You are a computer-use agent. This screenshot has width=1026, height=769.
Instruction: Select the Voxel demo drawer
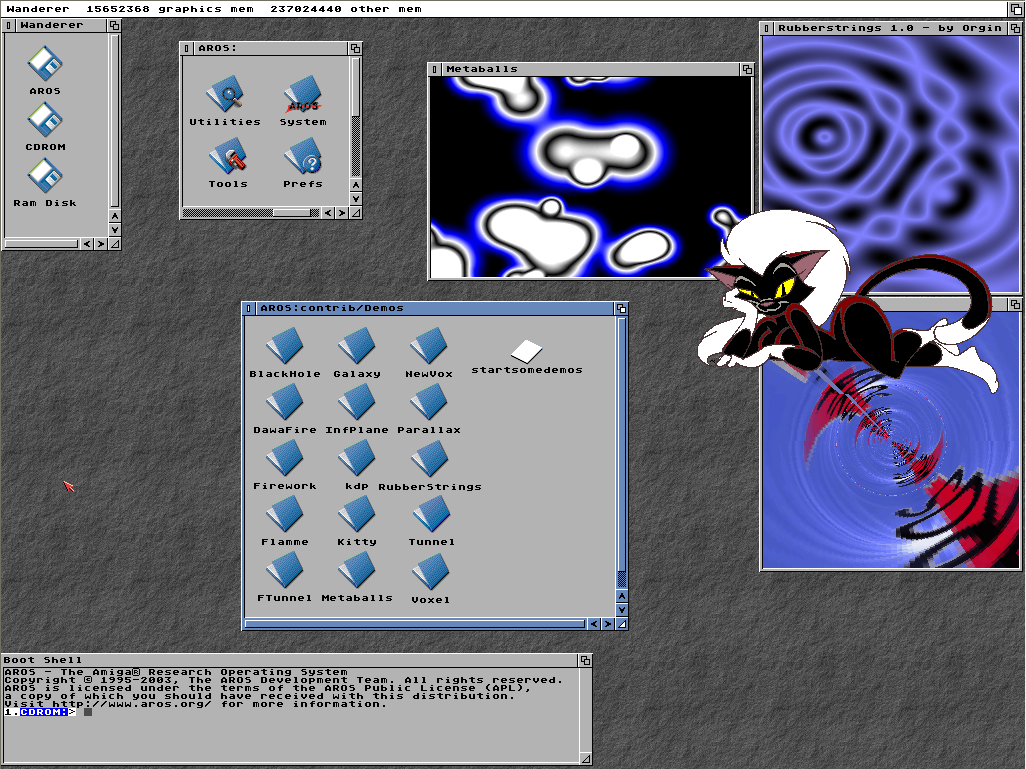(431, 579)
